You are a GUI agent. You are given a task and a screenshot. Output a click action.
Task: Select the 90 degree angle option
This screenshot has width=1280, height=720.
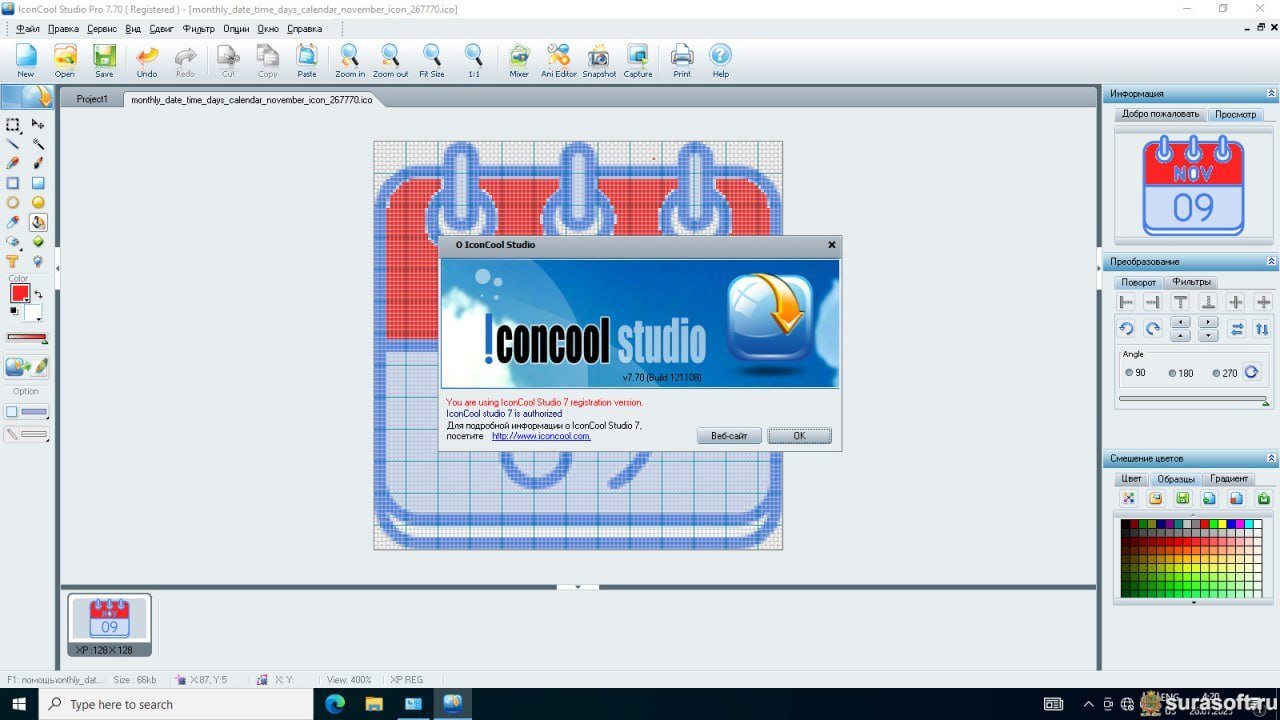(1130, 373)
